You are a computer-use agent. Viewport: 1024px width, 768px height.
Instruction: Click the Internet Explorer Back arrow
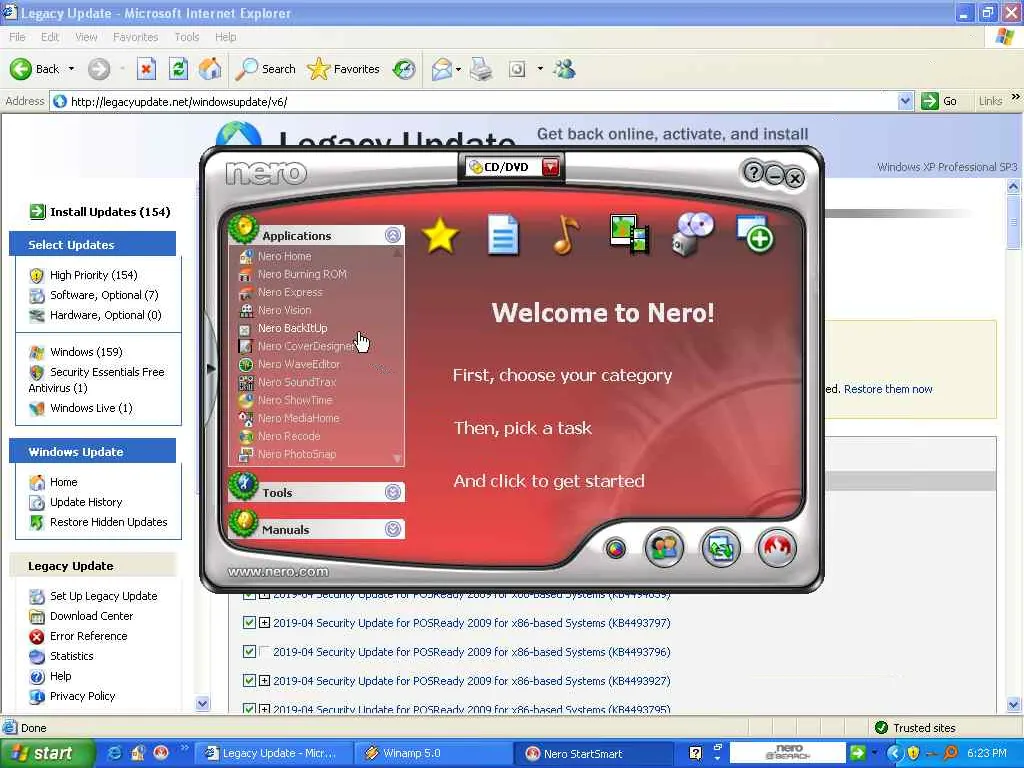point(20,69)
